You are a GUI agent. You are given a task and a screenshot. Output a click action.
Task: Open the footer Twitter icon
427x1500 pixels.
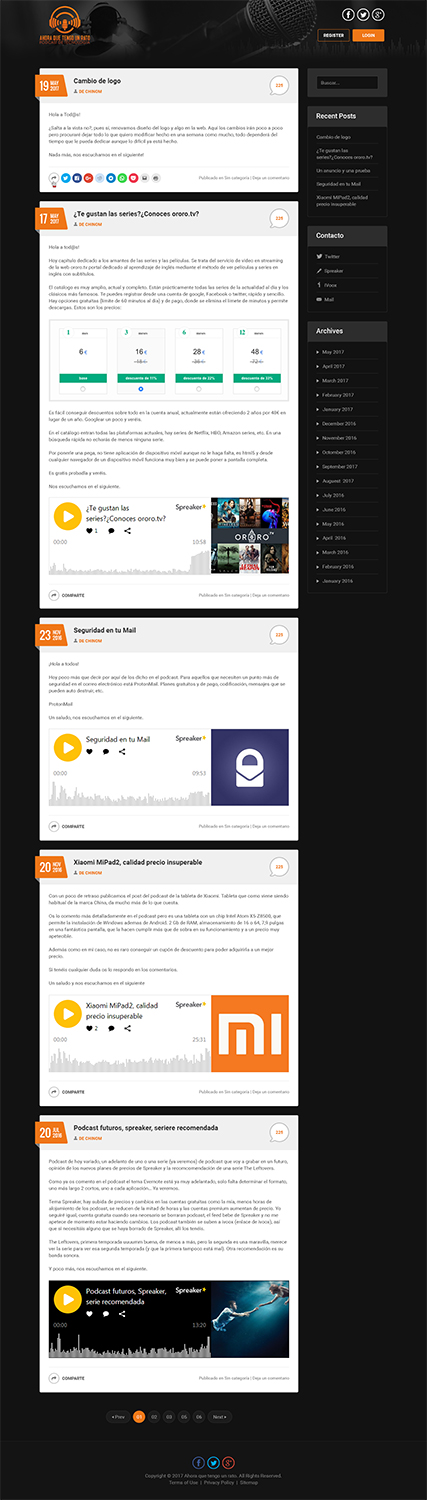point(213,1463)
